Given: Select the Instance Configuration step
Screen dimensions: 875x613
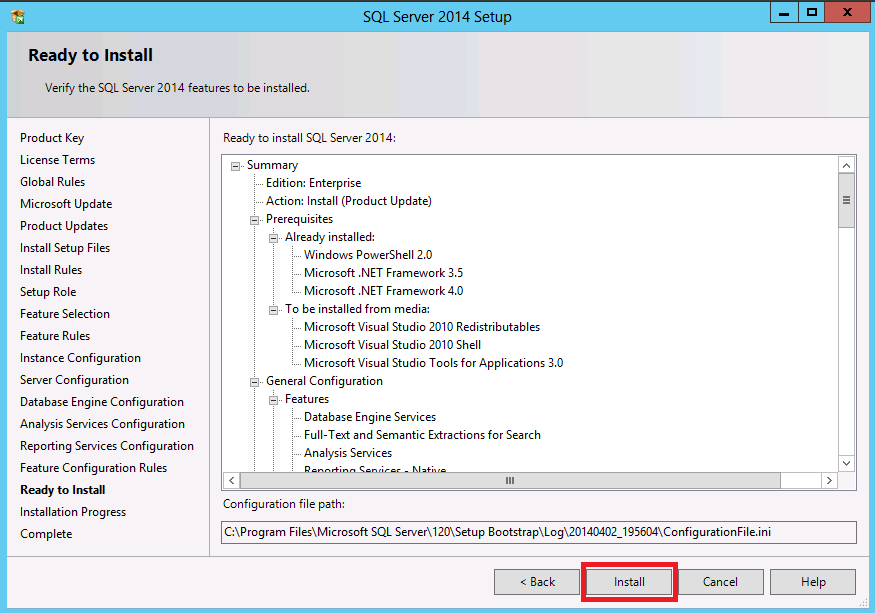Looking at the screenshot, I should pos(80,358).
